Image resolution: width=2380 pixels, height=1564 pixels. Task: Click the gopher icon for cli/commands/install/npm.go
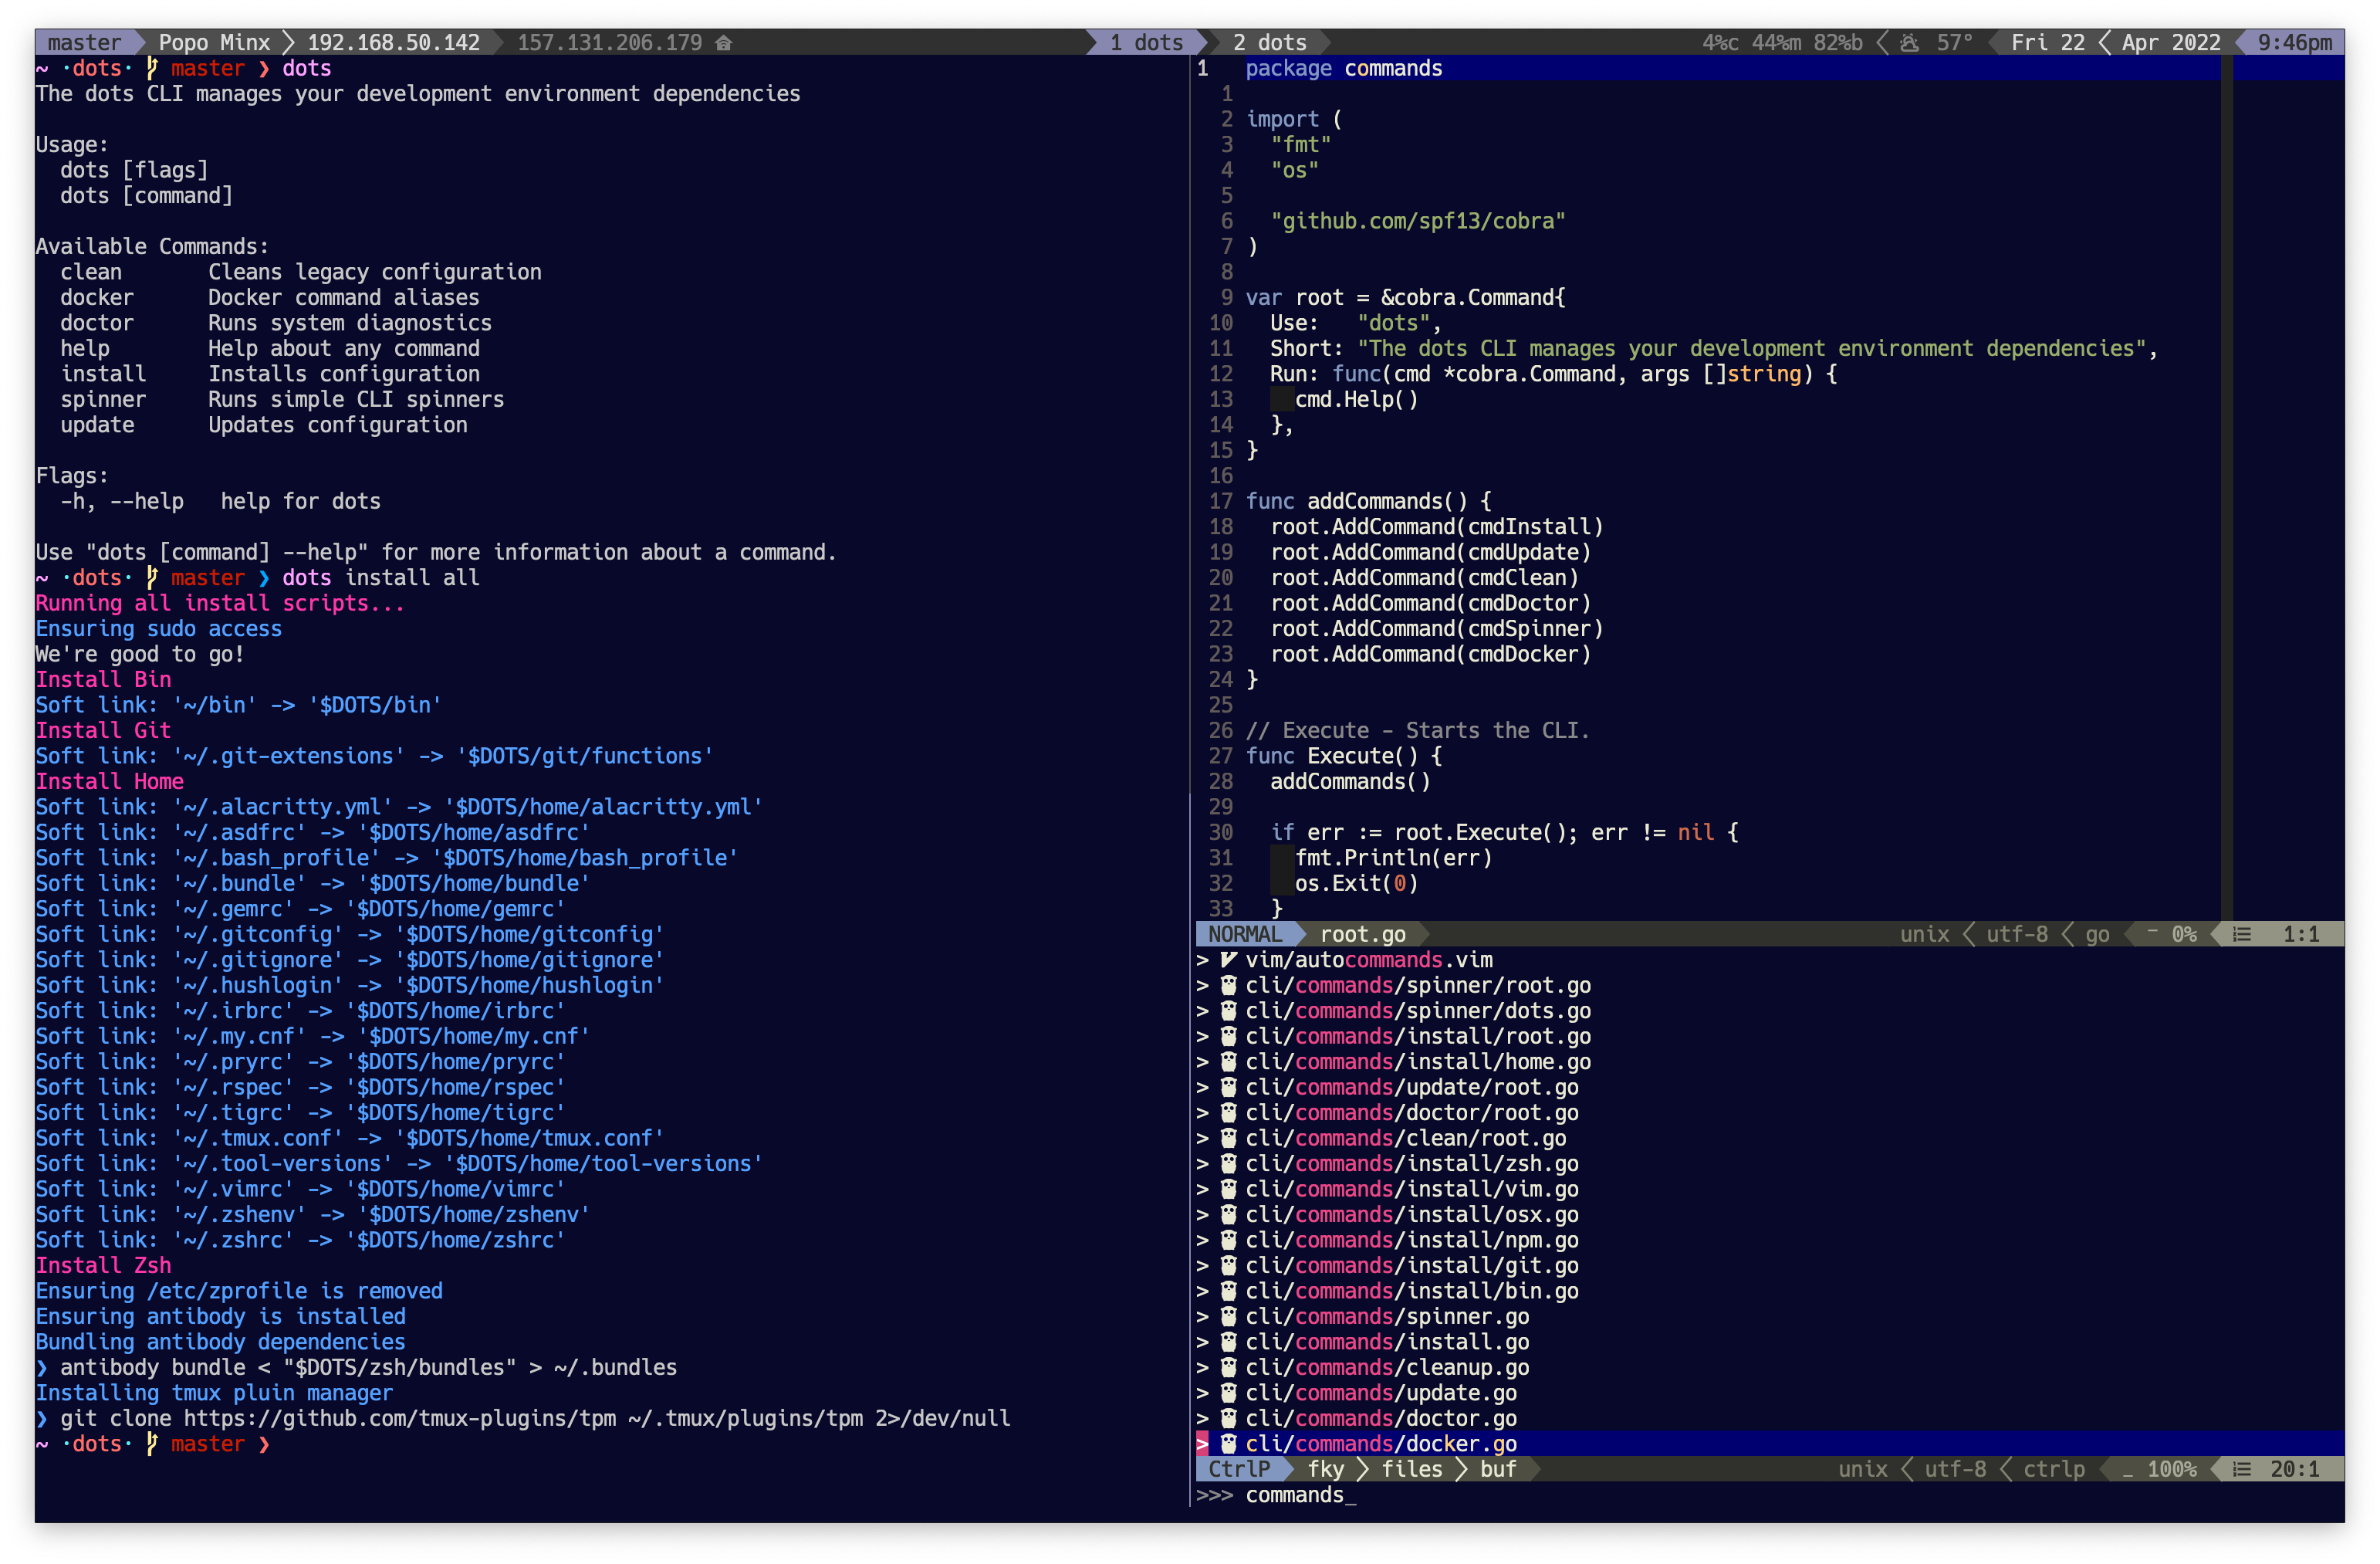[x=1228, y=1240]
